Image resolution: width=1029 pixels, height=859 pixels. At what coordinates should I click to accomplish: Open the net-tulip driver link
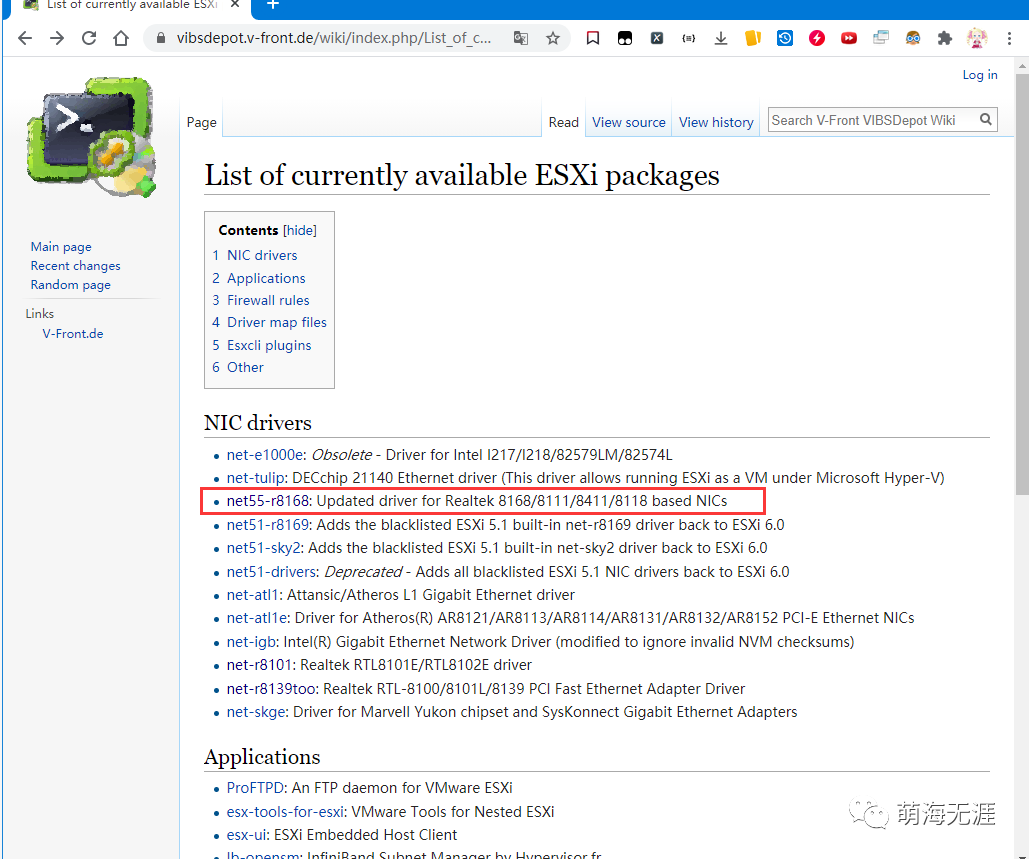[255, 478]
